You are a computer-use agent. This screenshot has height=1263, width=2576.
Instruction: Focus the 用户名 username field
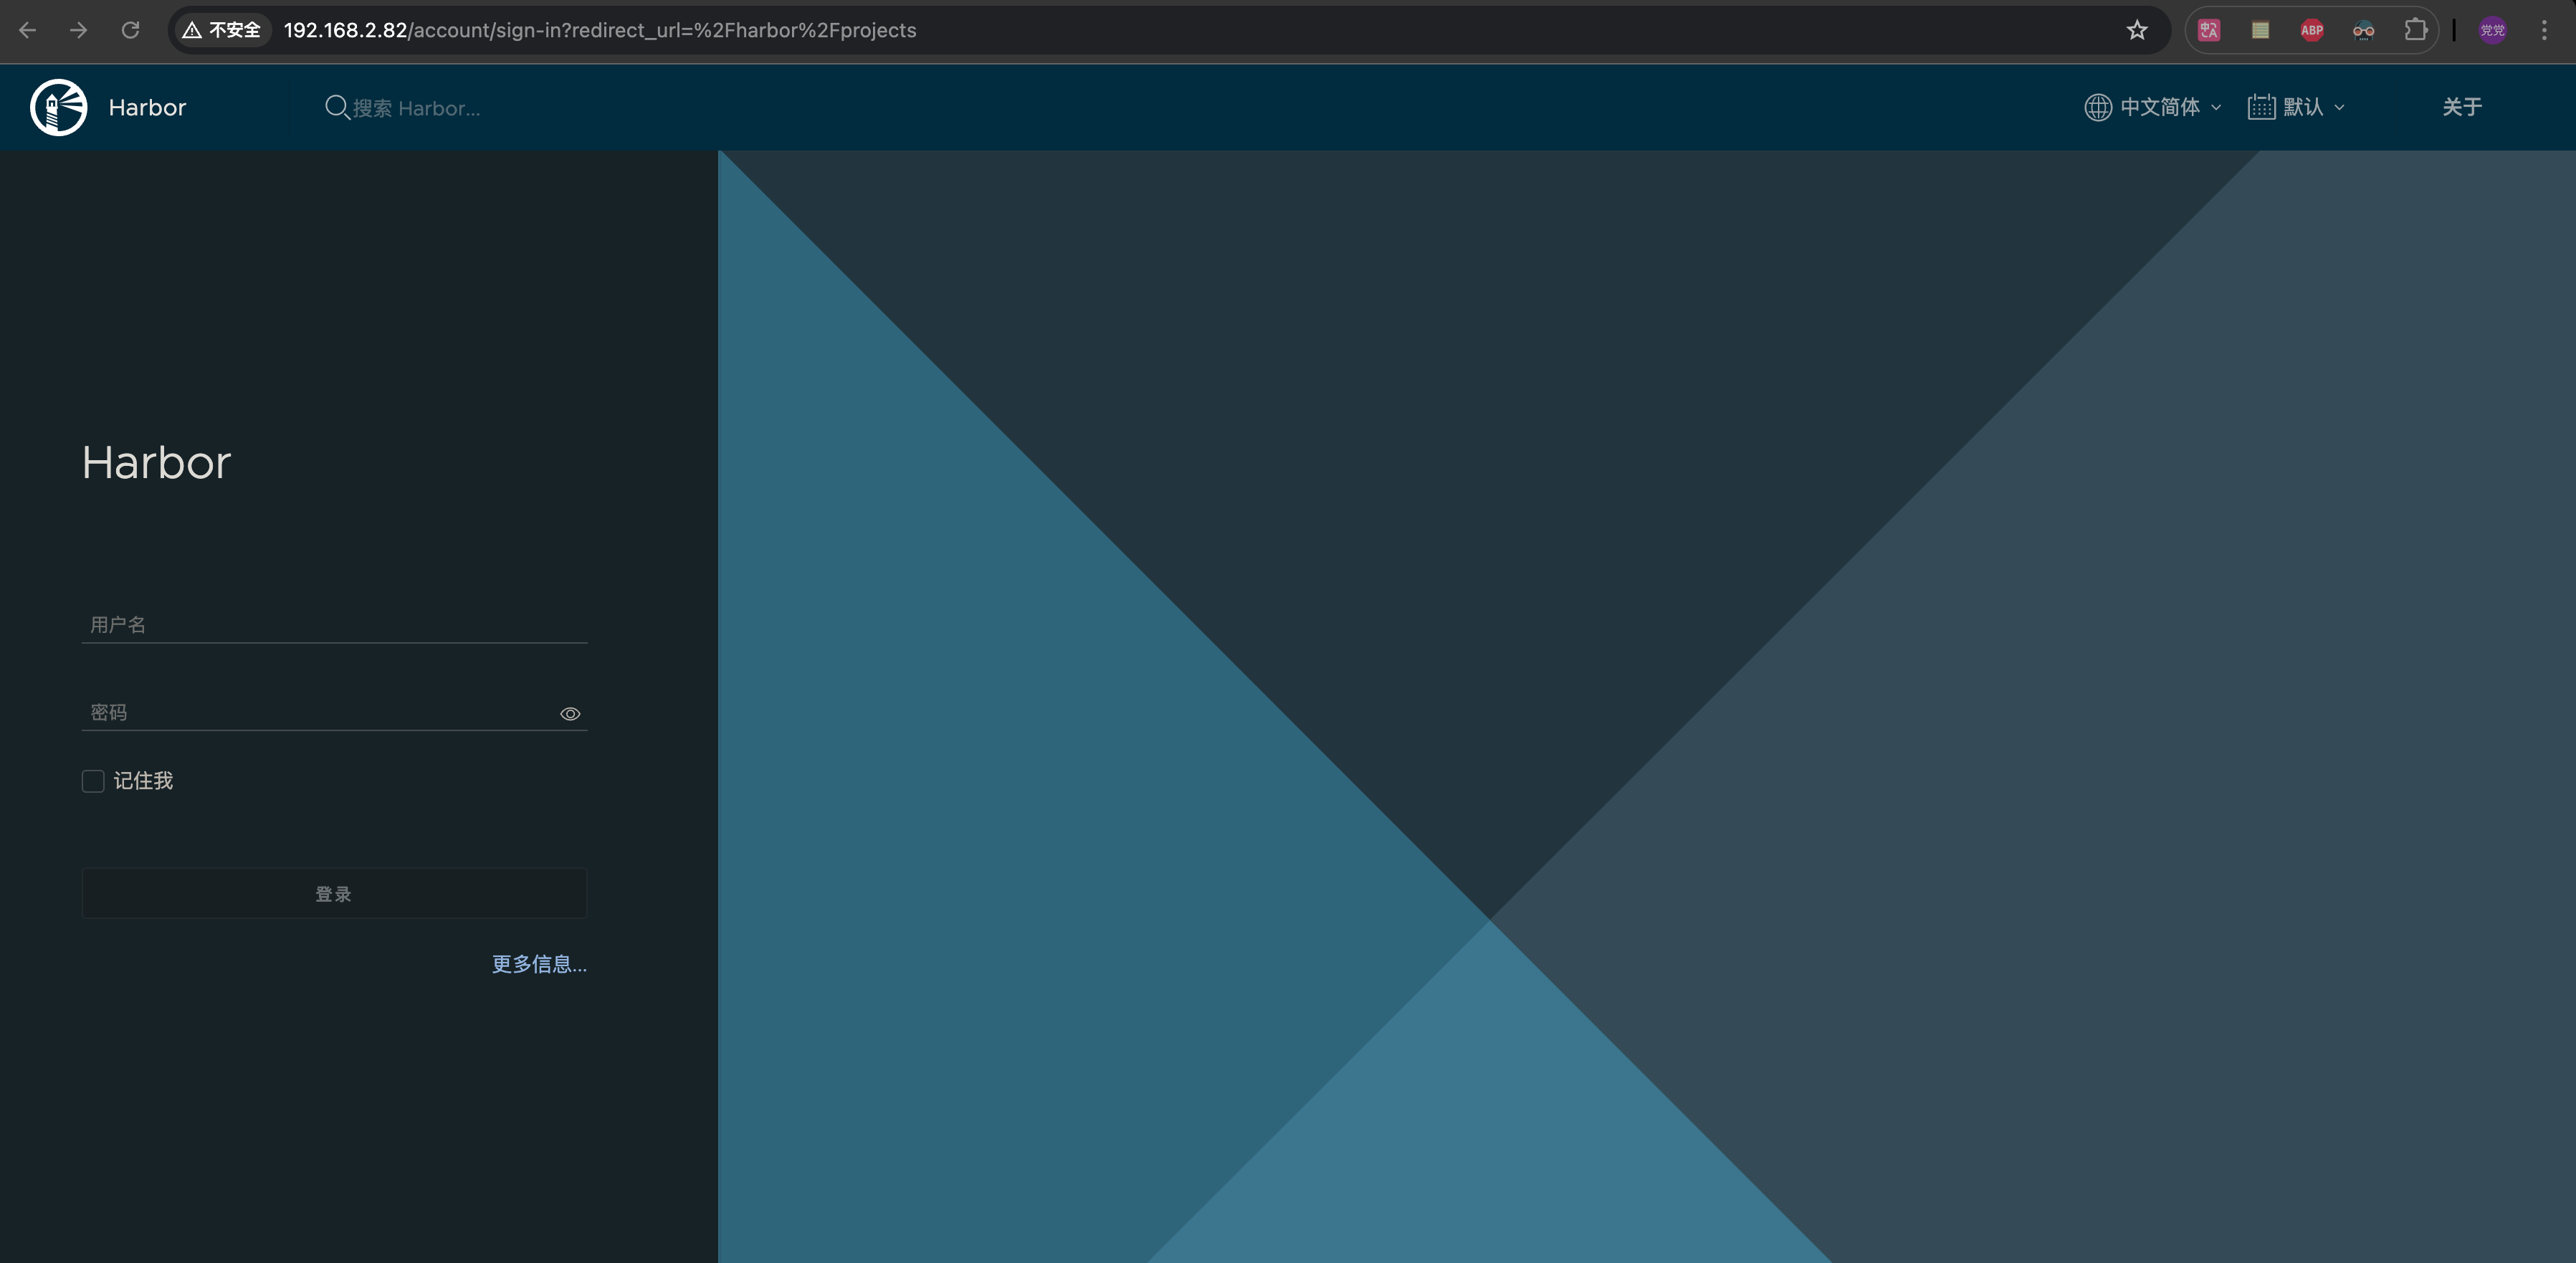334,624
